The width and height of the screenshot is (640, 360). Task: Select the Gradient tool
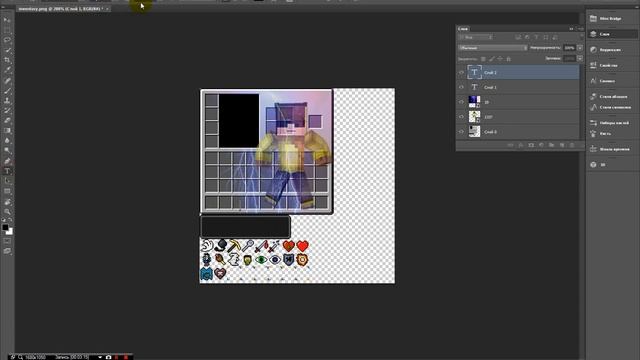tap(7, 131)
